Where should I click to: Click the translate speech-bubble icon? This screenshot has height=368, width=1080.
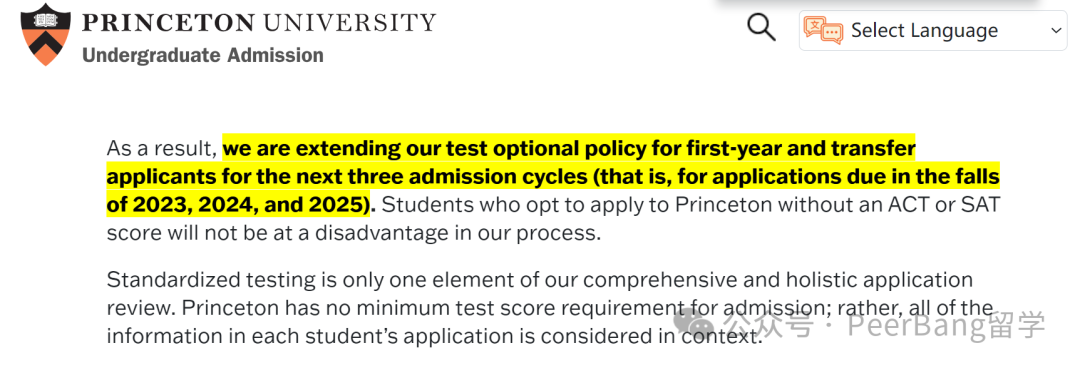(x=823, y=31)
